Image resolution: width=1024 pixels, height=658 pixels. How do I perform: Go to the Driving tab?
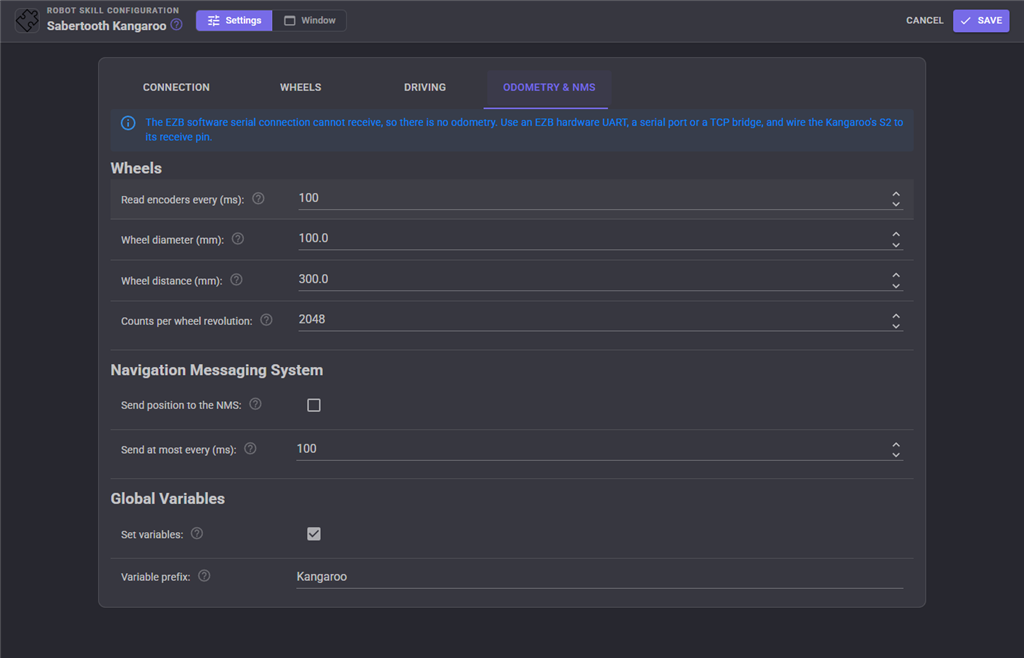pyautogui.click(x=424, y=87)
